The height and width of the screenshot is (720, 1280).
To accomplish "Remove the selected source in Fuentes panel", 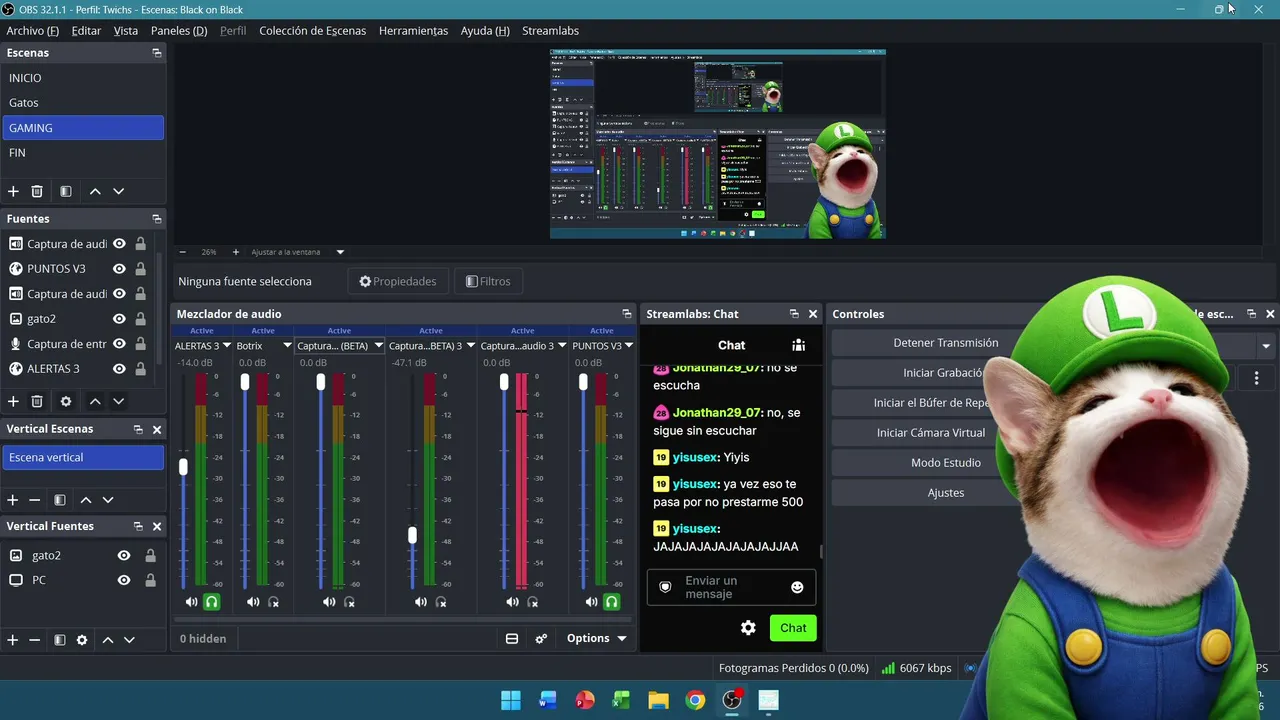I will coord(37,401).
